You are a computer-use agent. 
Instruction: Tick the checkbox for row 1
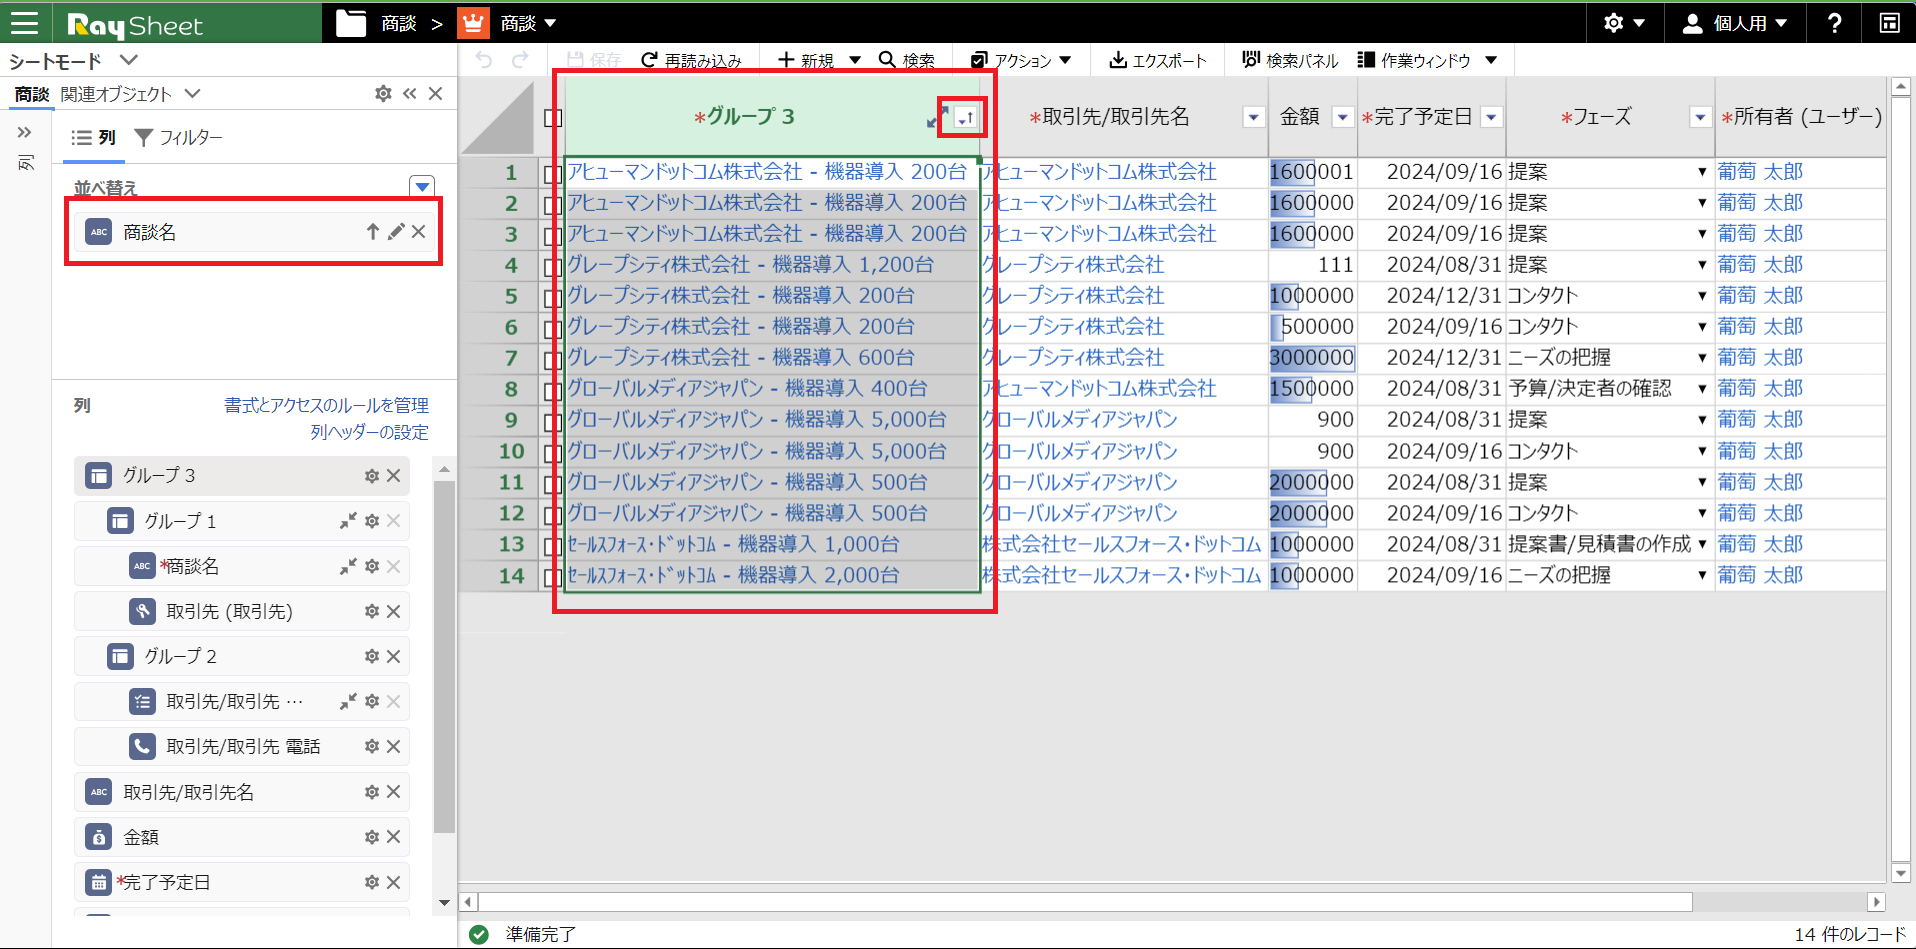(552, 174)
